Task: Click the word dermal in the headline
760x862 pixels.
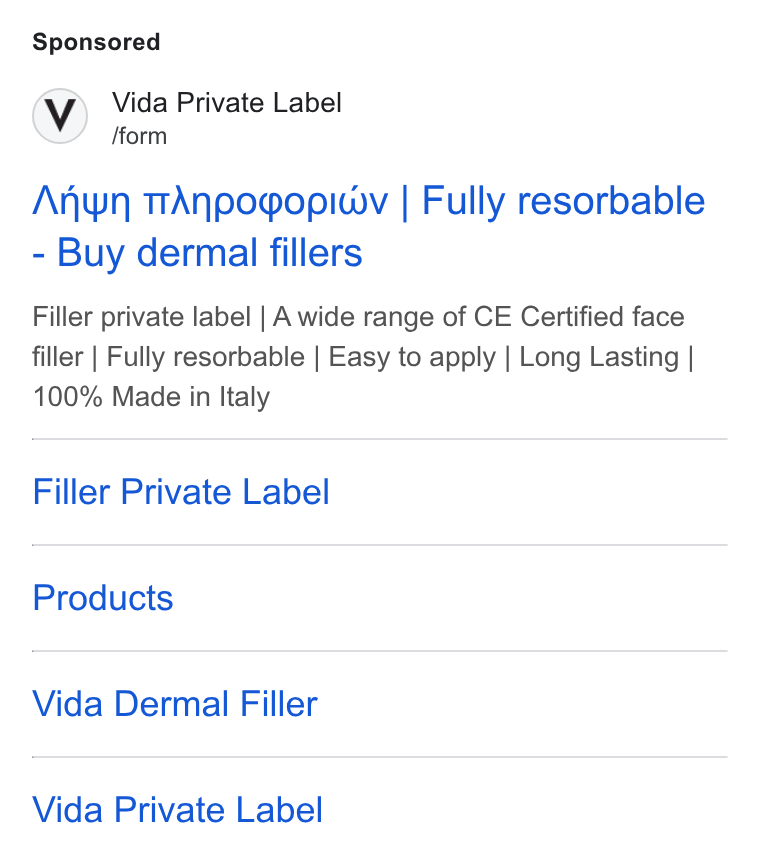Action: (197, 253)
